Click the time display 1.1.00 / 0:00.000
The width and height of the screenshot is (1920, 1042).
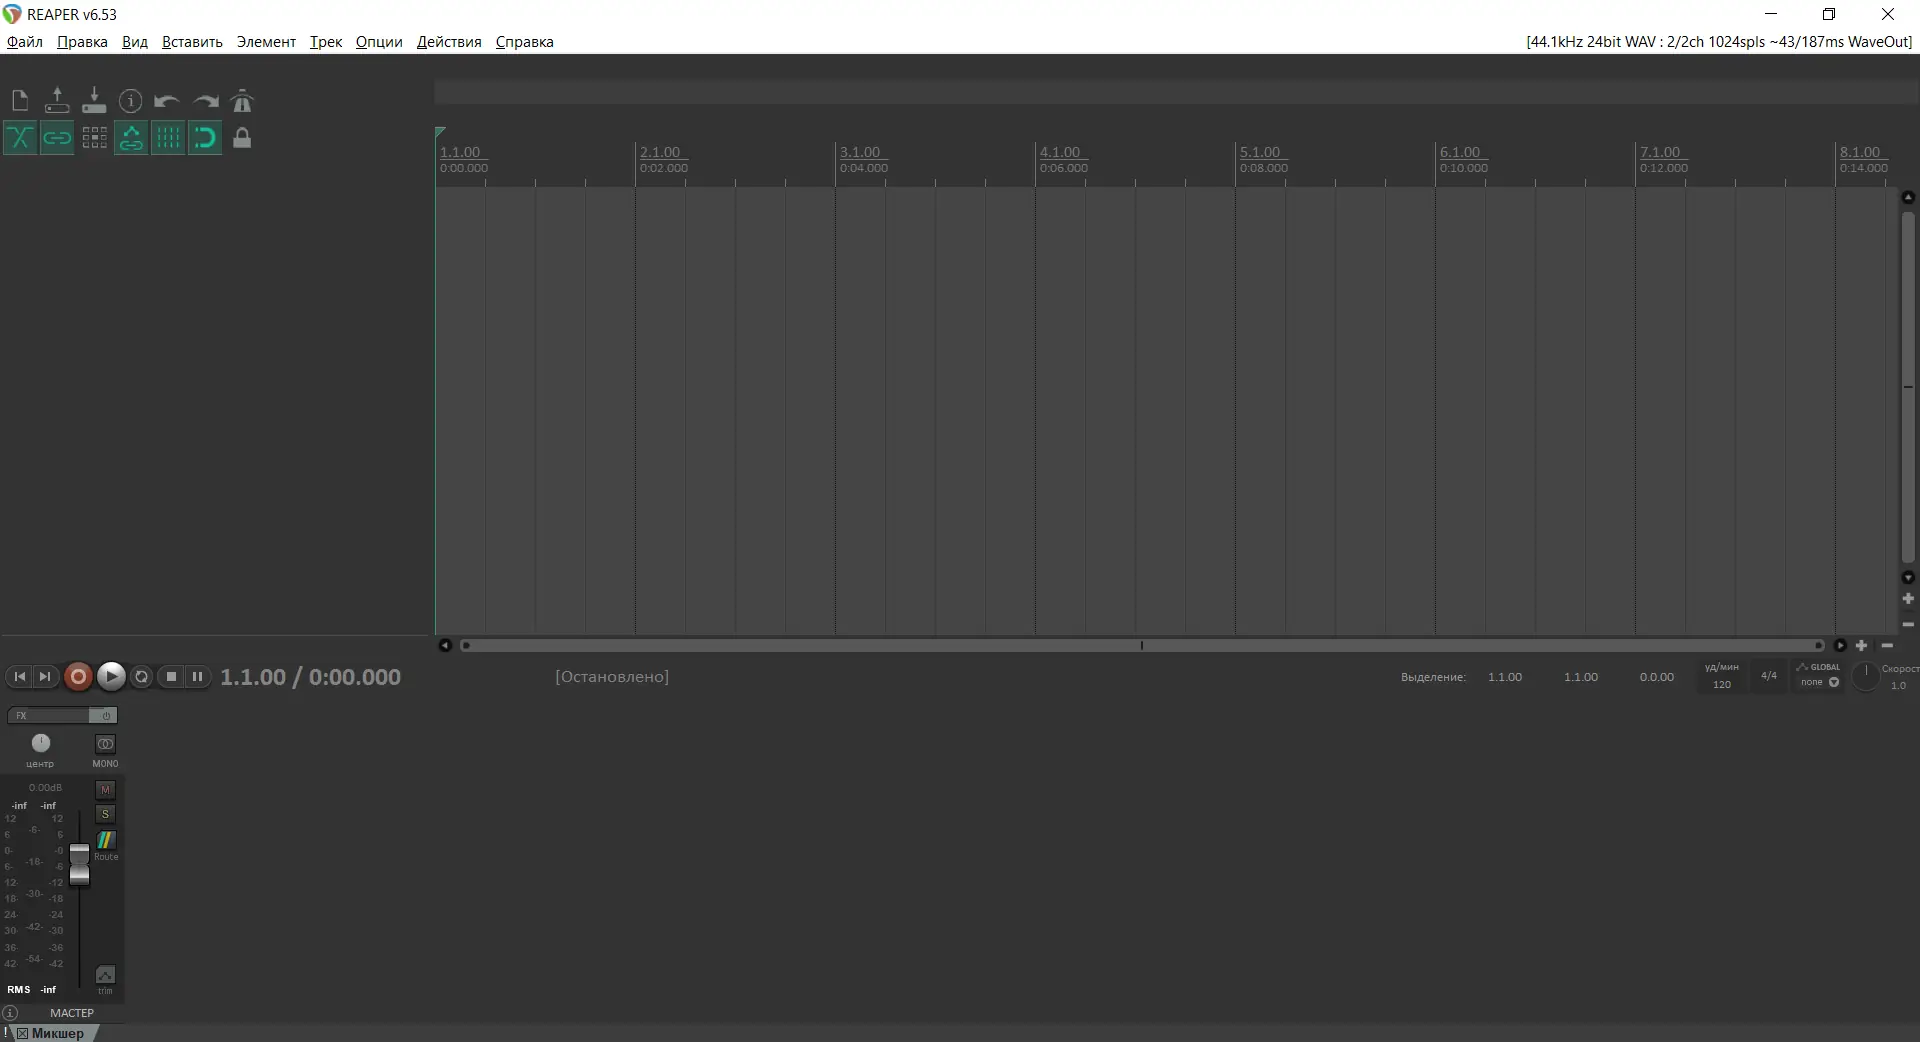pos(310,677)
